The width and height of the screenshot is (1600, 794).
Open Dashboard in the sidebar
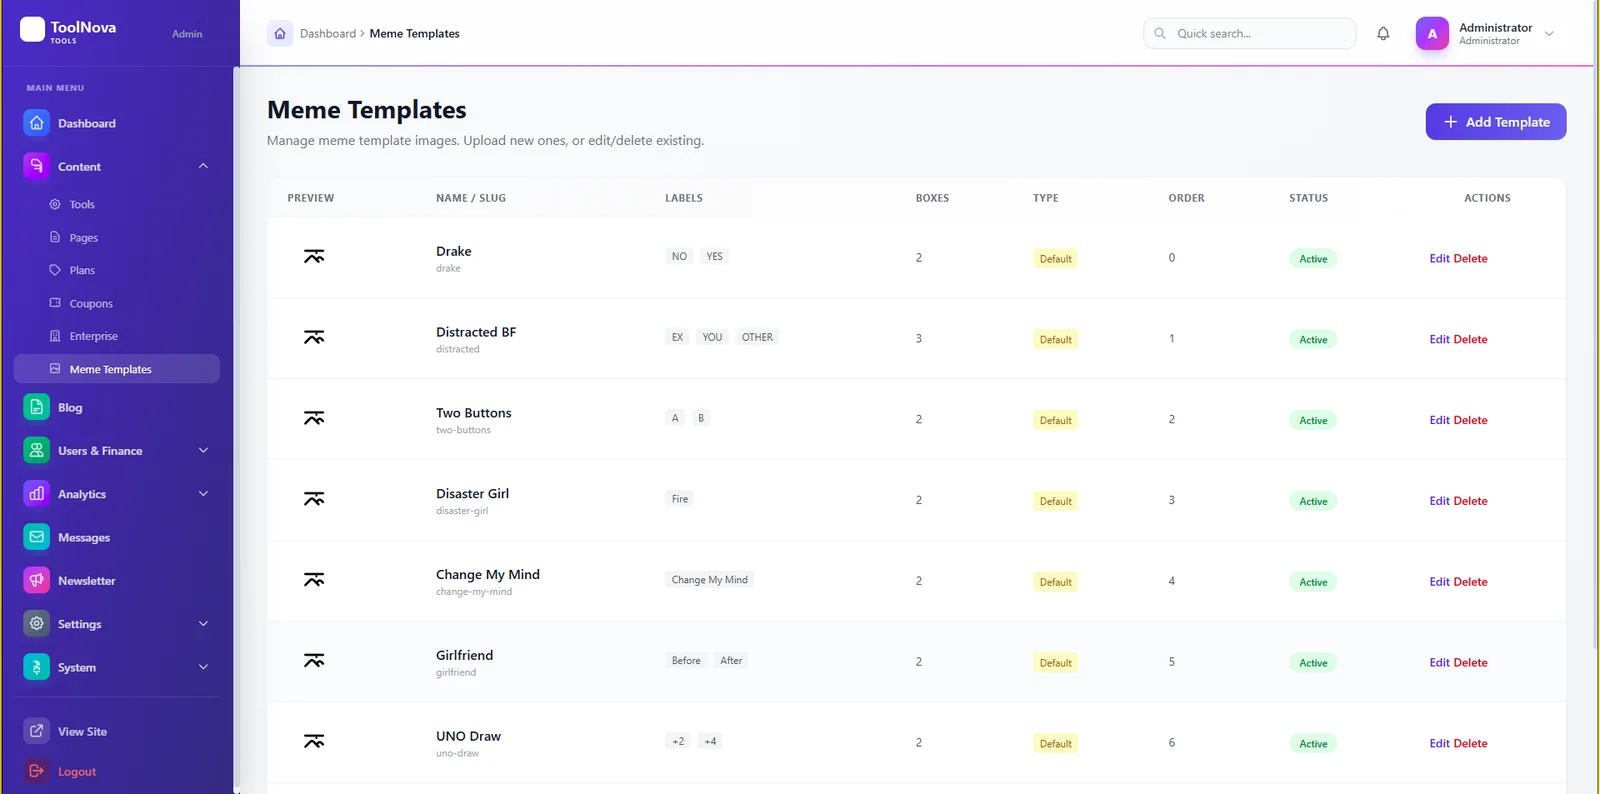[x=87, y=124]
